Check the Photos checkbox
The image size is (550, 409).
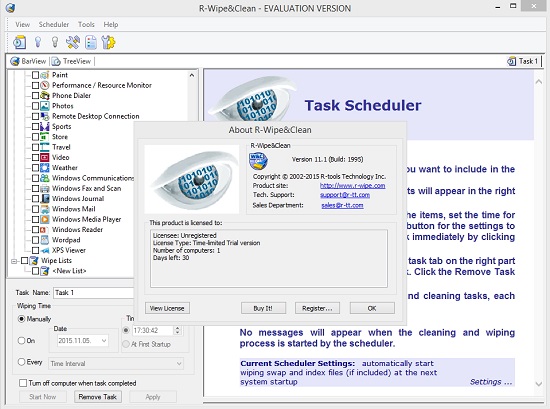(x=35, y=106)
